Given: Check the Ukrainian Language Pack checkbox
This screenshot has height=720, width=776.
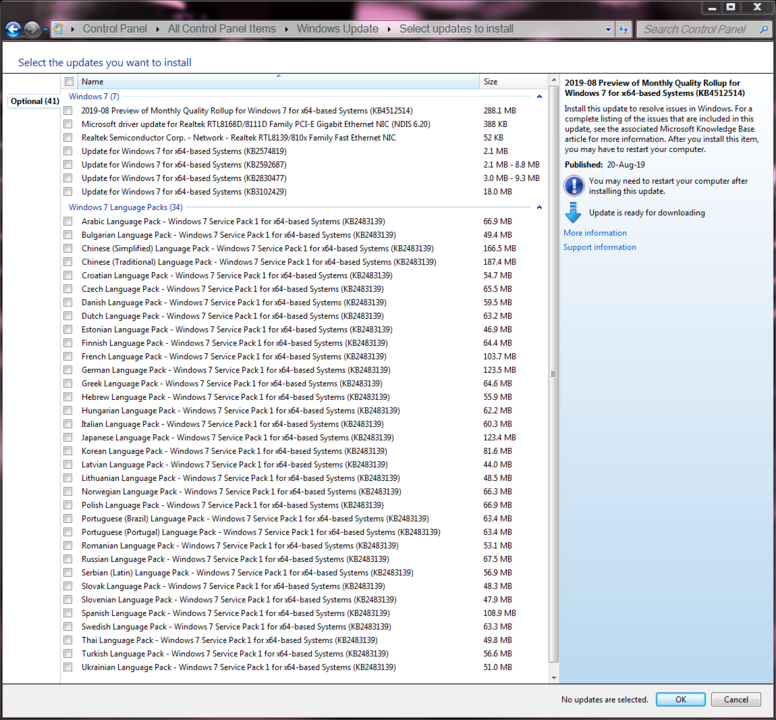Looking at the screenshot, I should [68, 667].
